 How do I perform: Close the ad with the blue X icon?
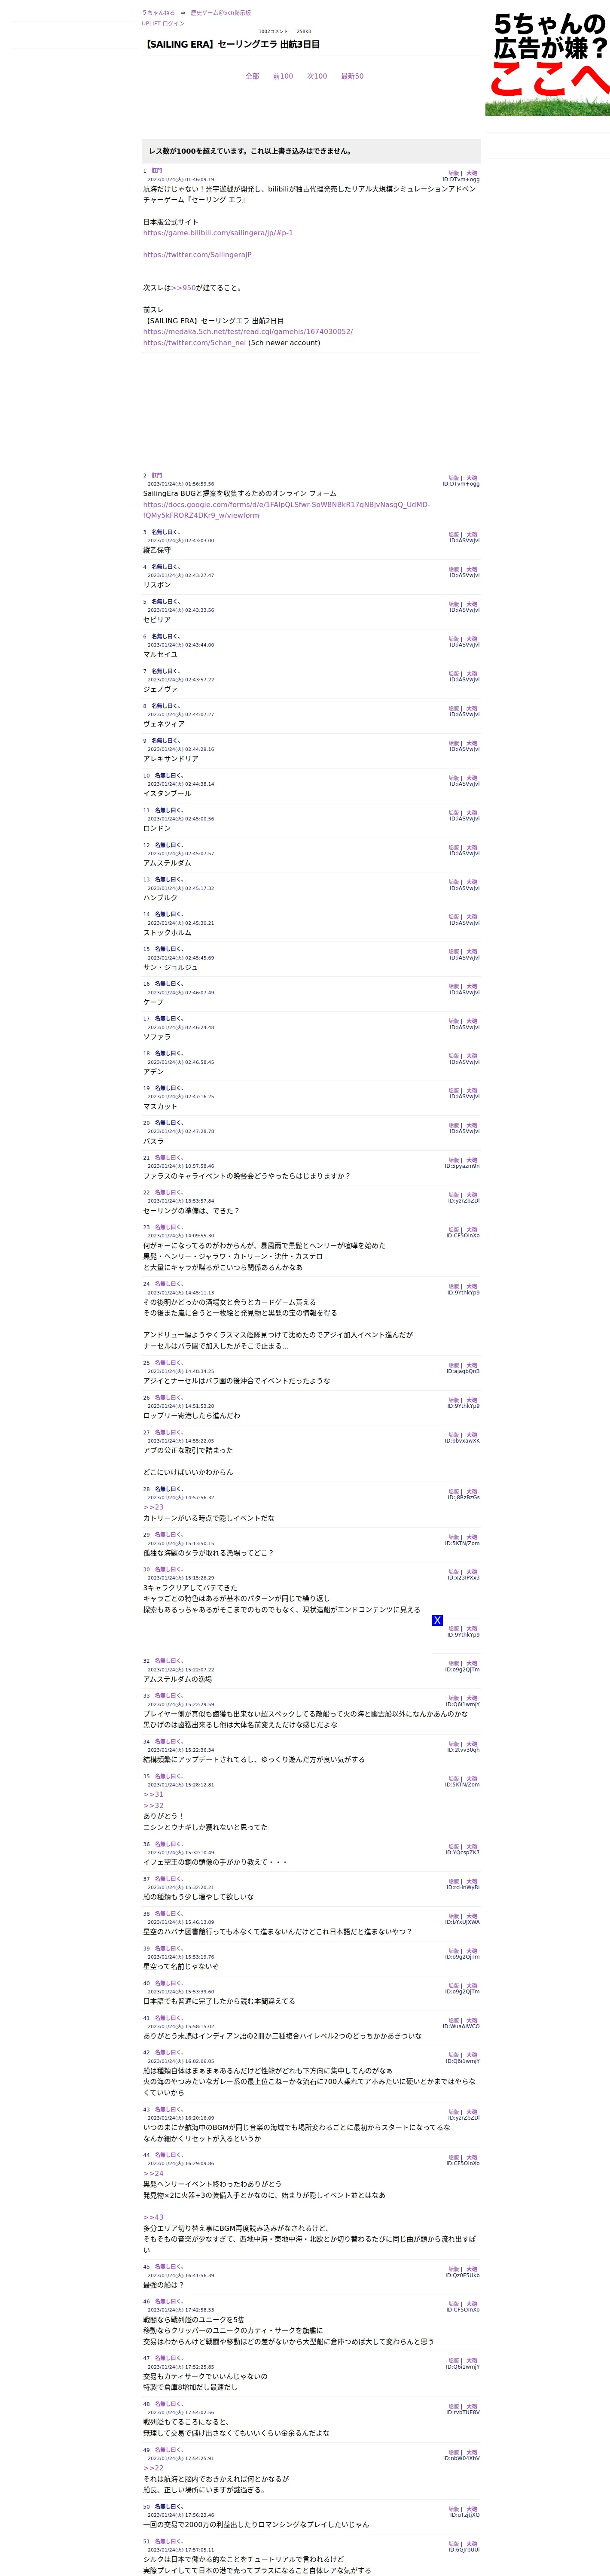437,1620
